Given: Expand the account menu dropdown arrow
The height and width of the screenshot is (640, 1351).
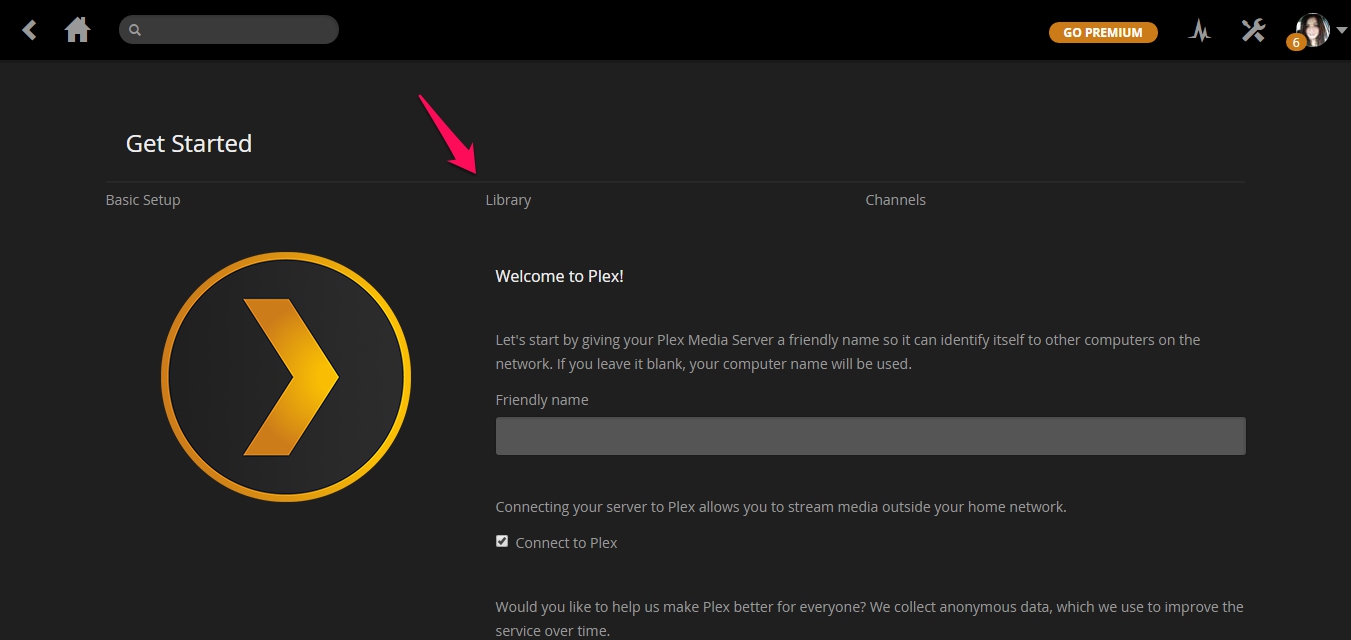Looking at the screenshot, I should (x=1341, y=30).
